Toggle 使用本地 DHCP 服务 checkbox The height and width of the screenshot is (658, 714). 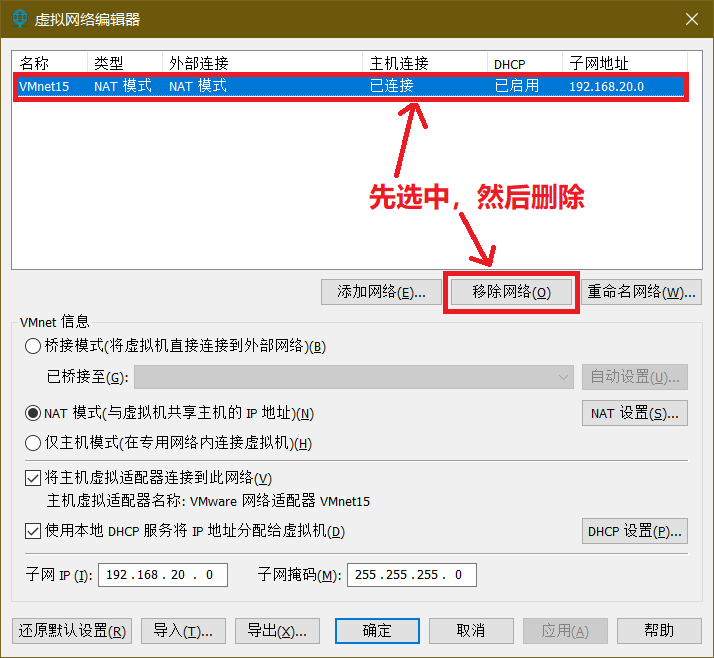click(33, 531)
